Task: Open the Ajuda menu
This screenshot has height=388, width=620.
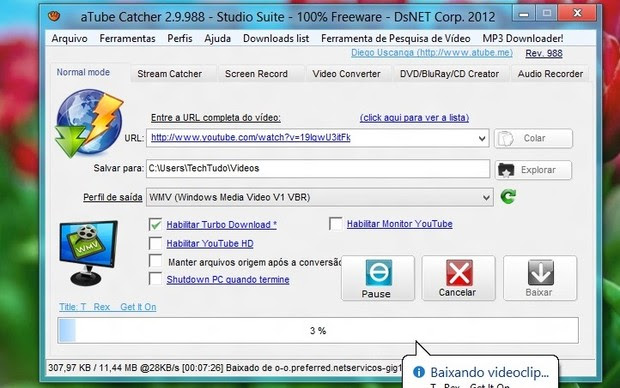Action: click(217, 38)
